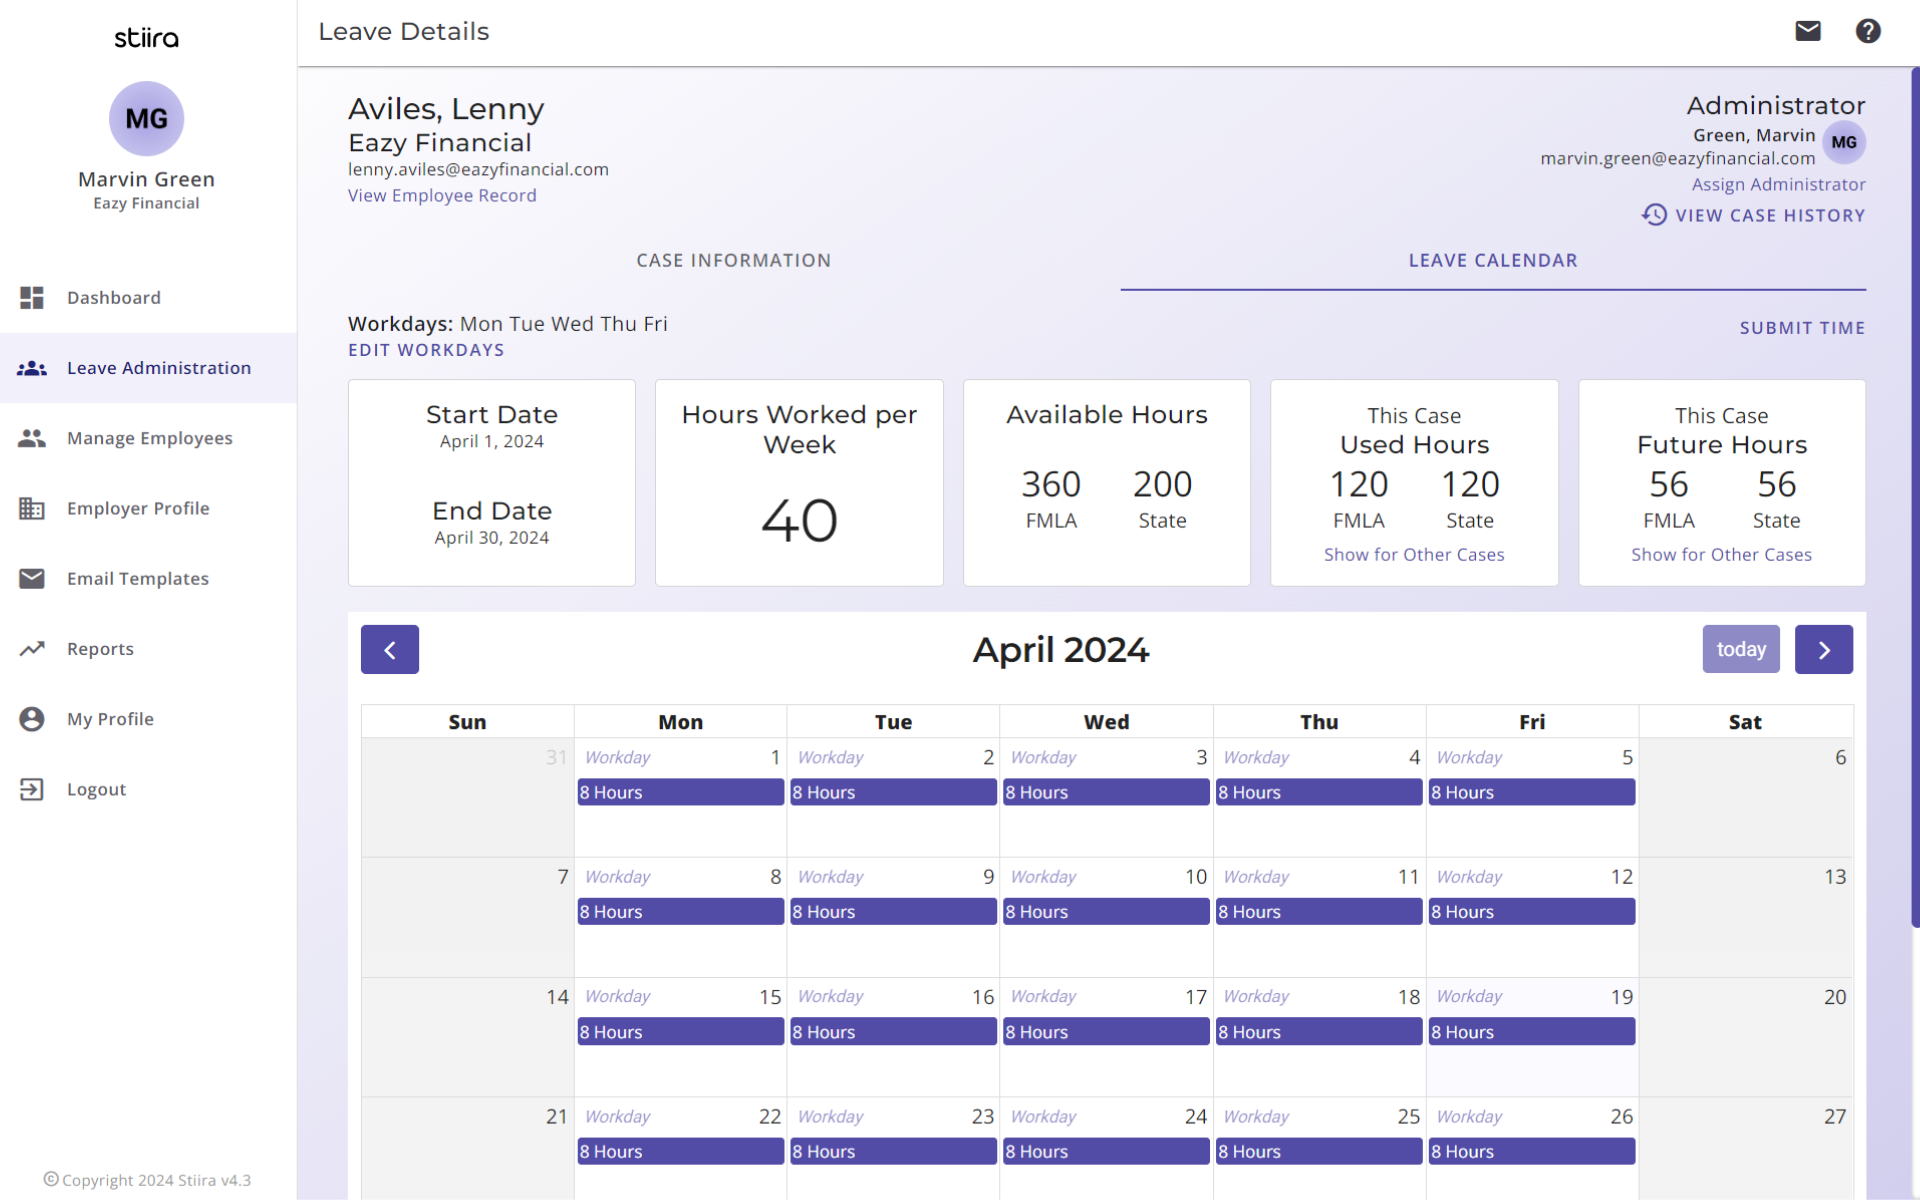Go to previous month in calendar
Image resolution: width=1920 pixels, height=1200 pixels.
pyautogui.click(x=389, y=650)
